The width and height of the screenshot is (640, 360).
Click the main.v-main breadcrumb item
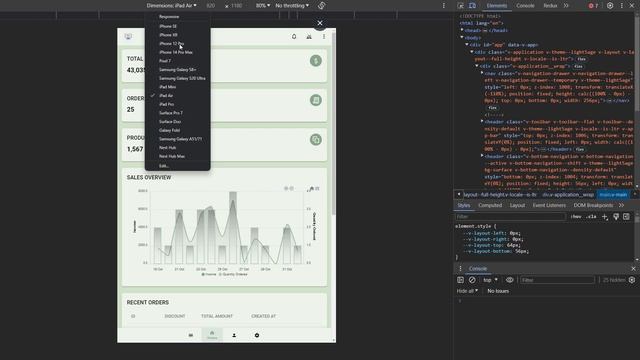(x=613, y=195)
